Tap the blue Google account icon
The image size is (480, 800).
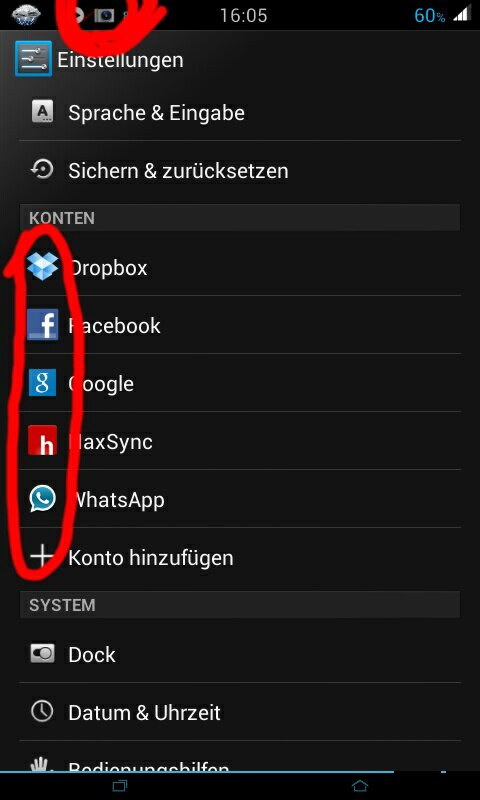(x=42, y=383)
